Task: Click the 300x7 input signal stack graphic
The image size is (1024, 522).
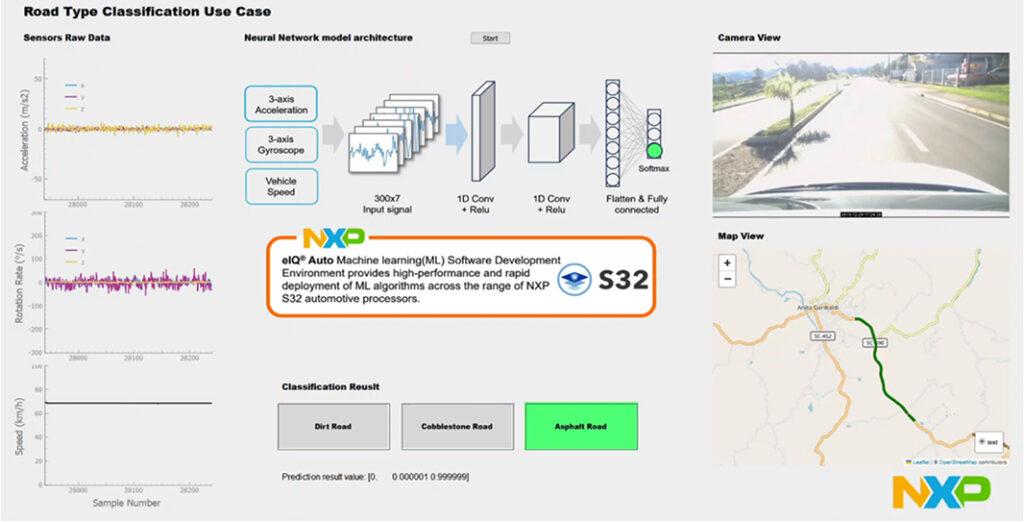Action: pyautogui.click(x=394, y=133)
